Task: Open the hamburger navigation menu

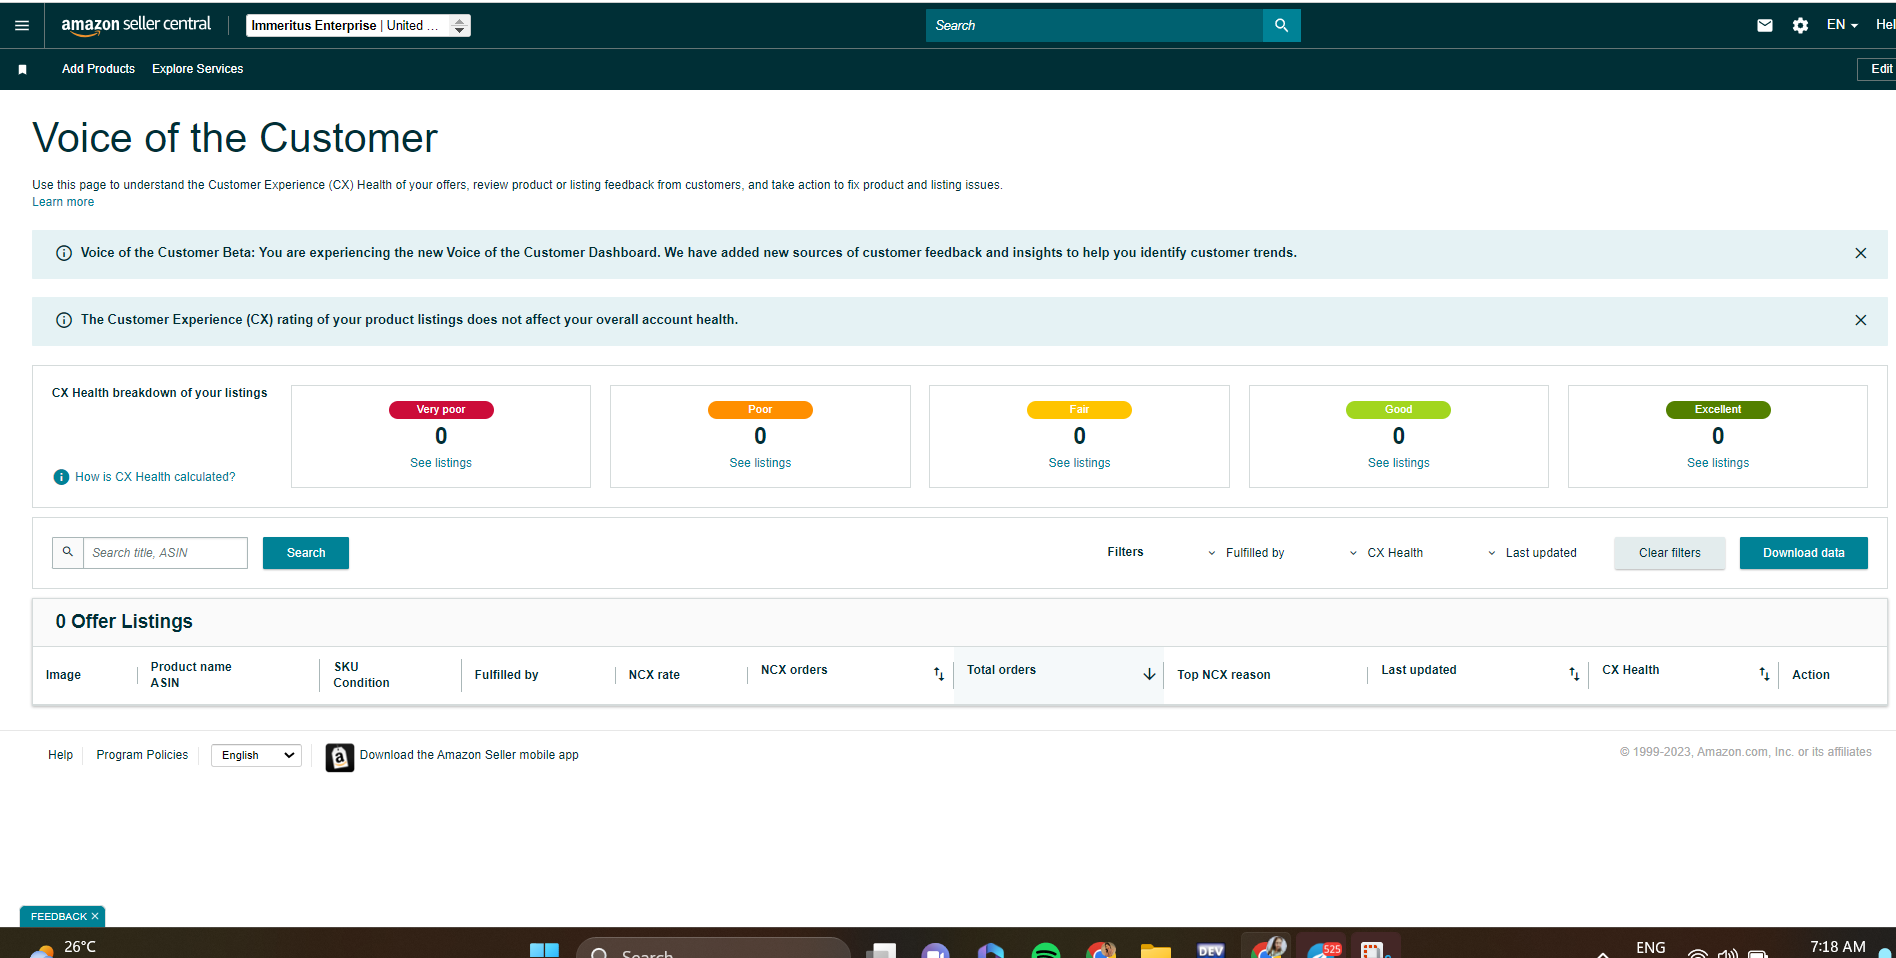Action: (x=22, y=25)
